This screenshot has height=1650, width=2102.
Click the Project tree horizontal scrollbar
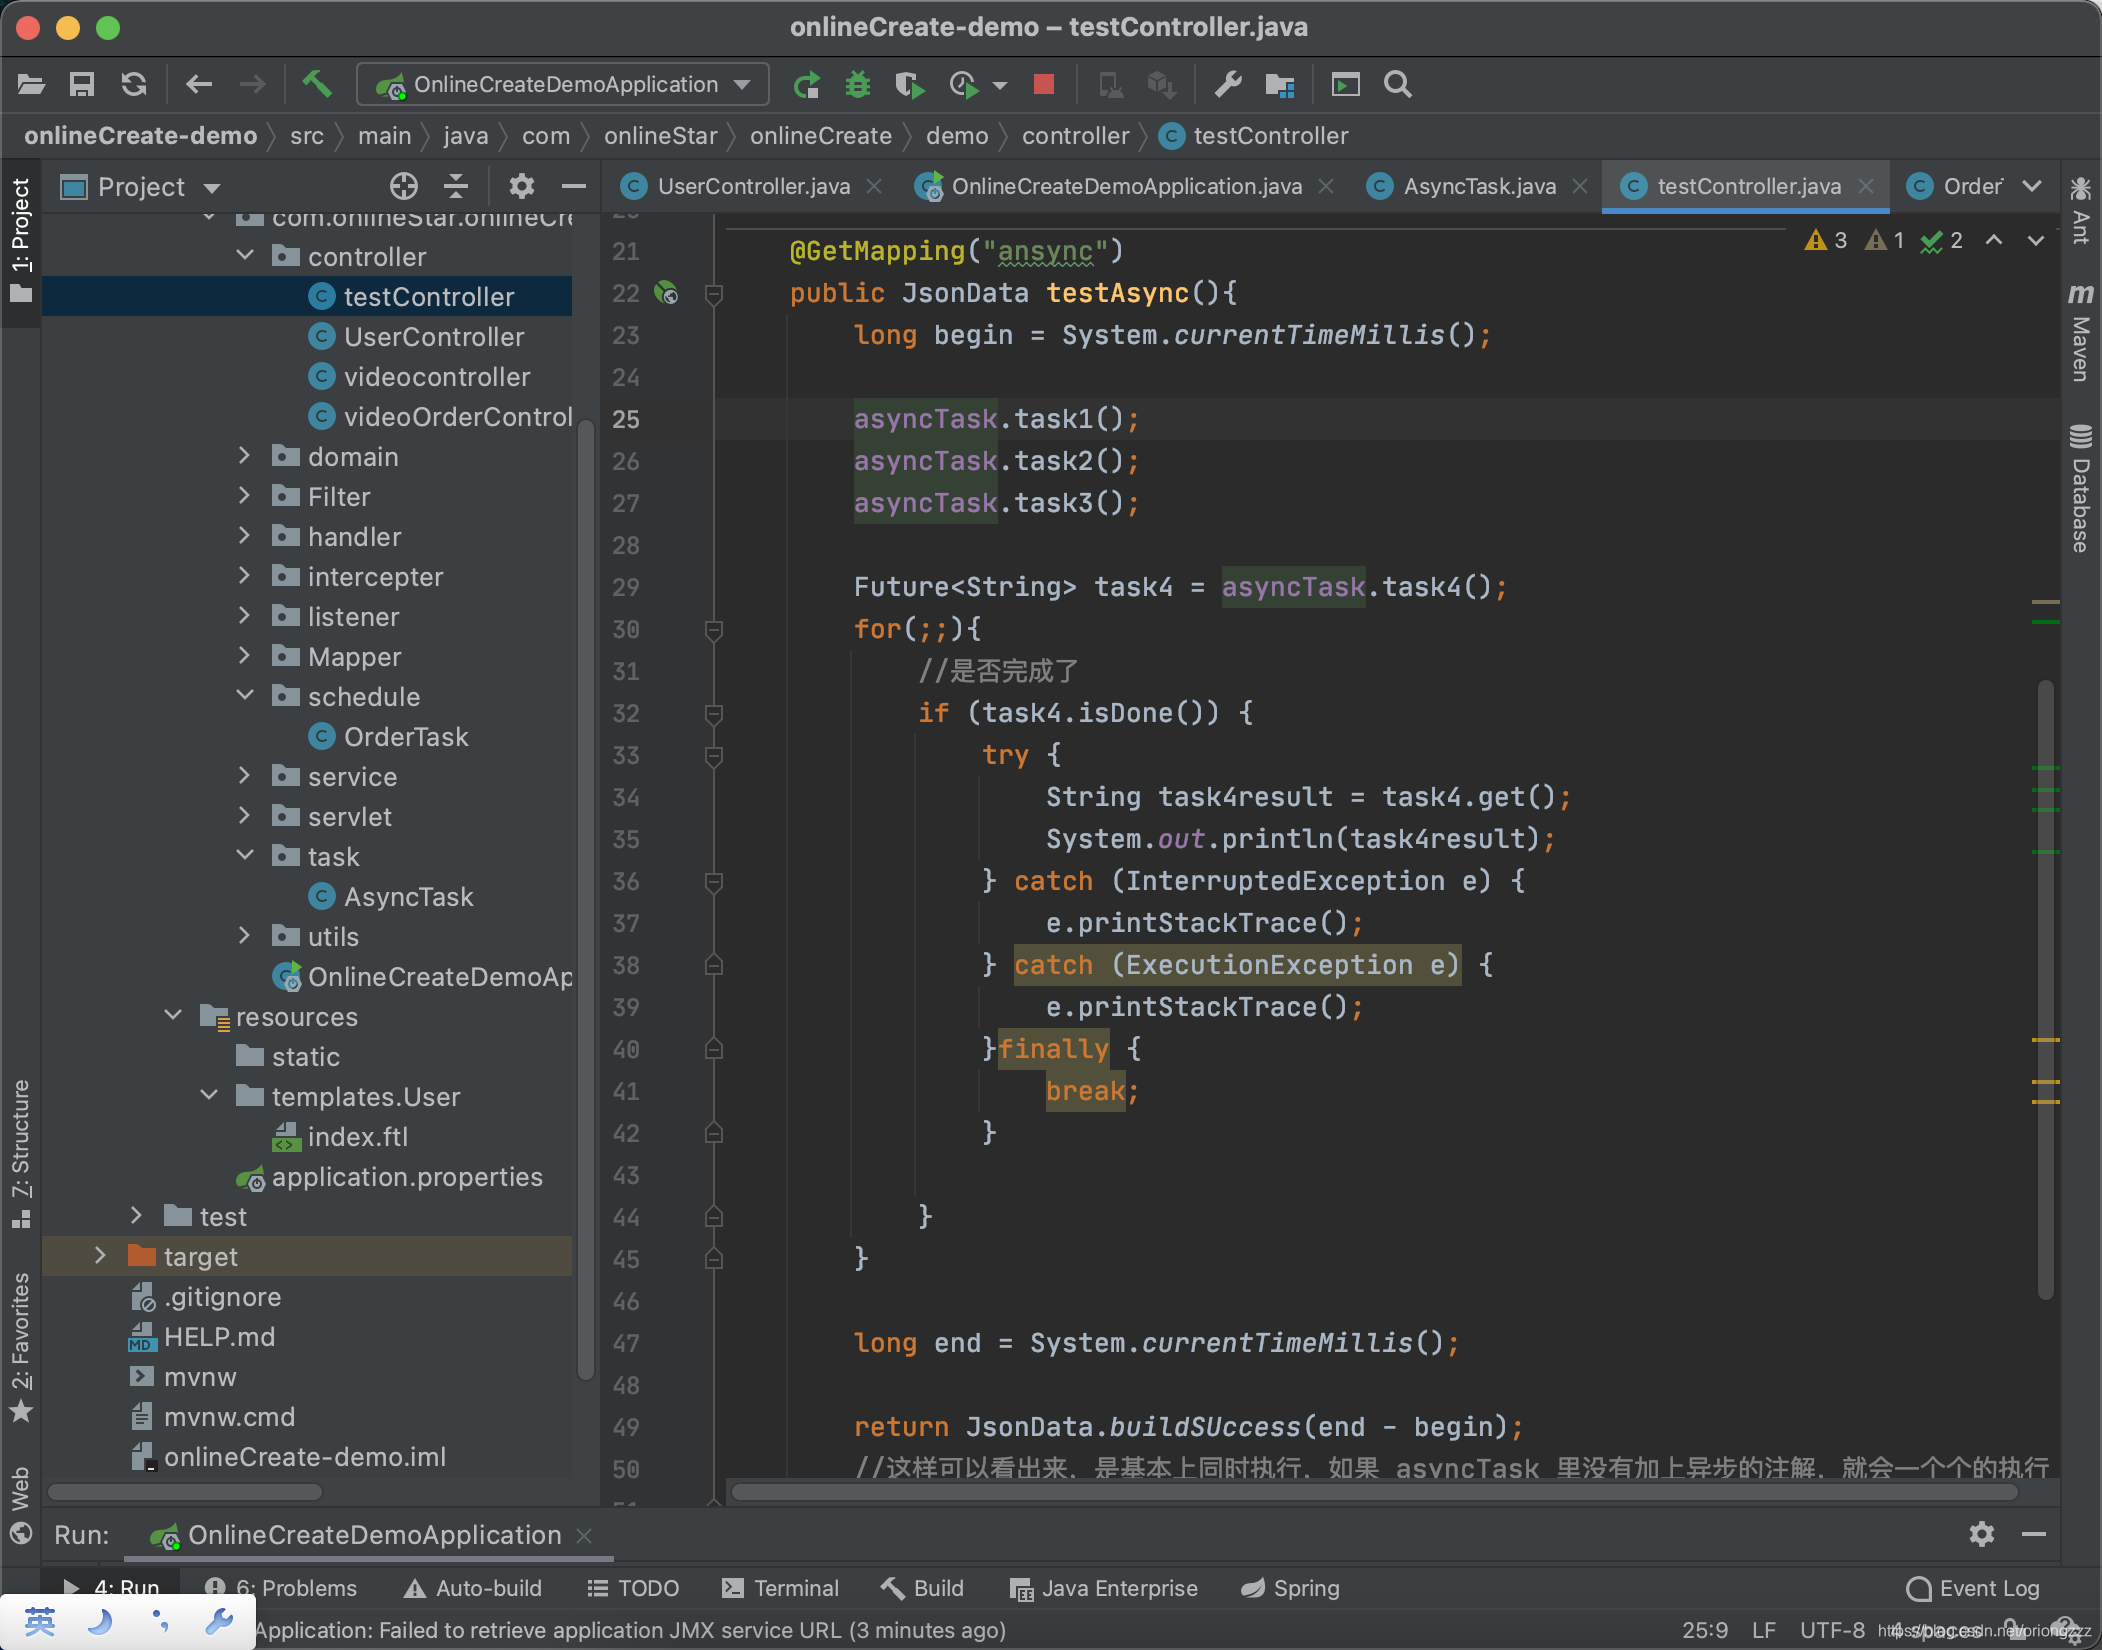coord(186,1492)
